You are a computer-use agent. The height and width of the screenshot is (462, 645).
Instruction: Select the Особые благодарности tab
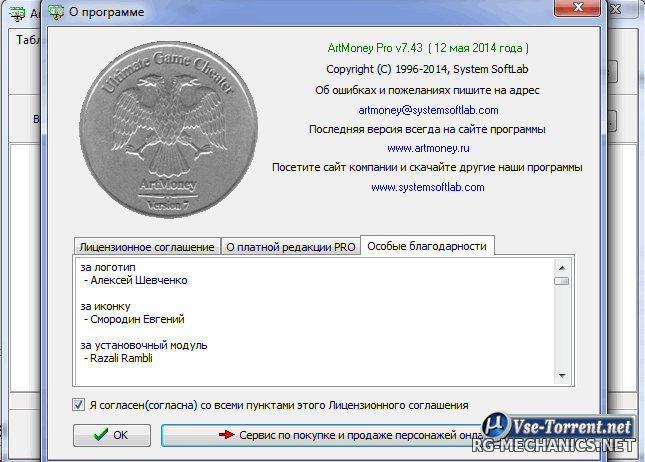pos(428,246)
